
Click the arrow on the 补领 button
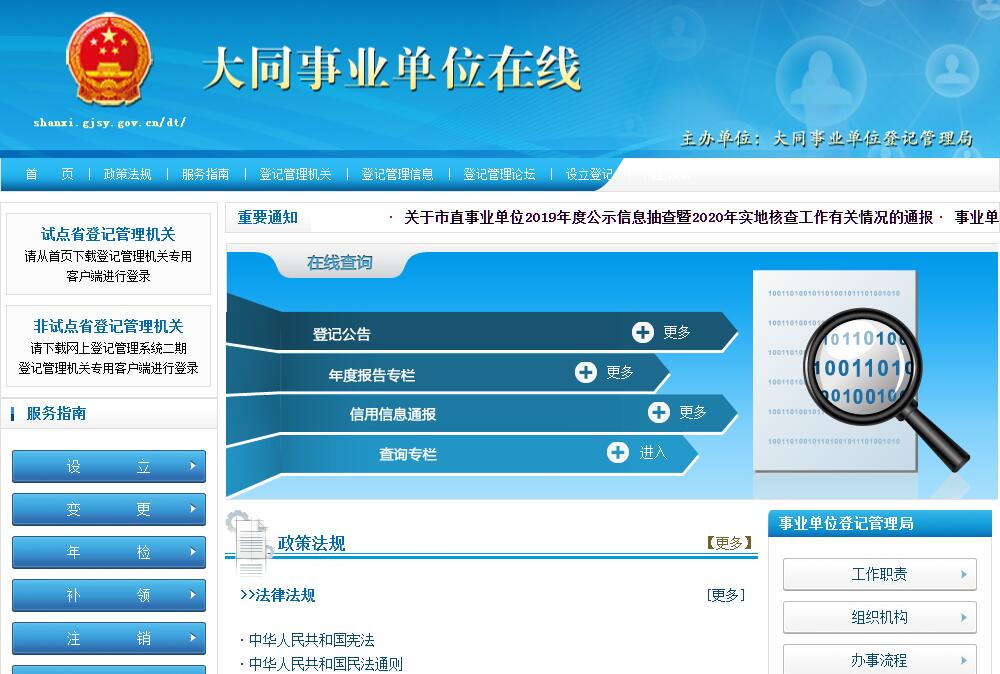point(193,595)
